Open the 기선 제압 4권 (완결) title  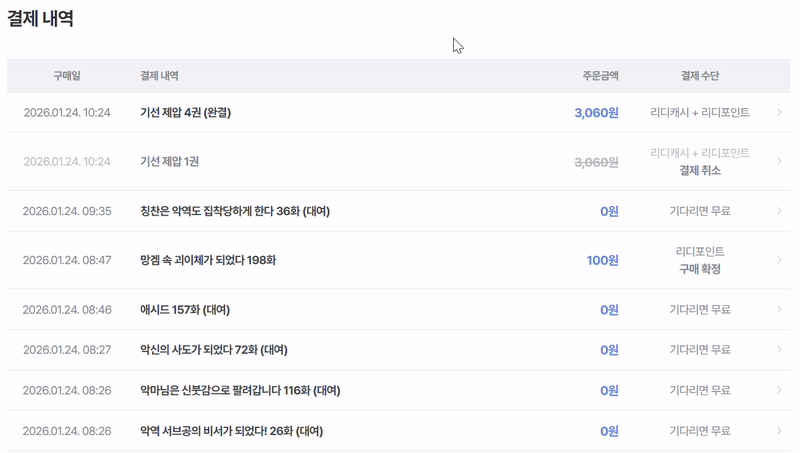click(x=185, y=113)
